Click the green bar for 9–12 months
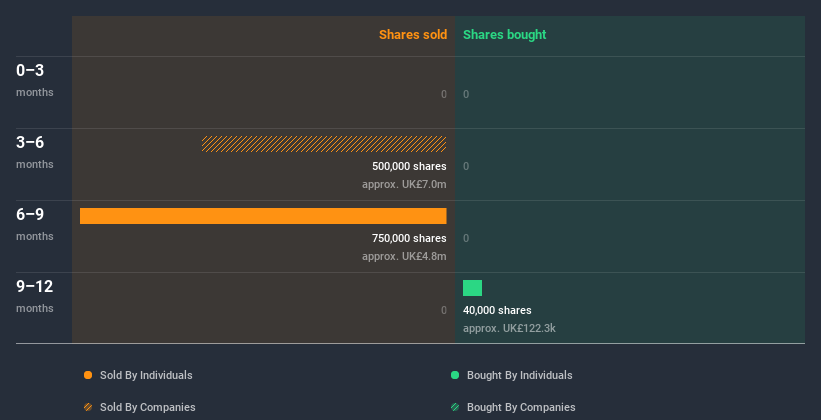821x420 pixels. click(472, 288)
